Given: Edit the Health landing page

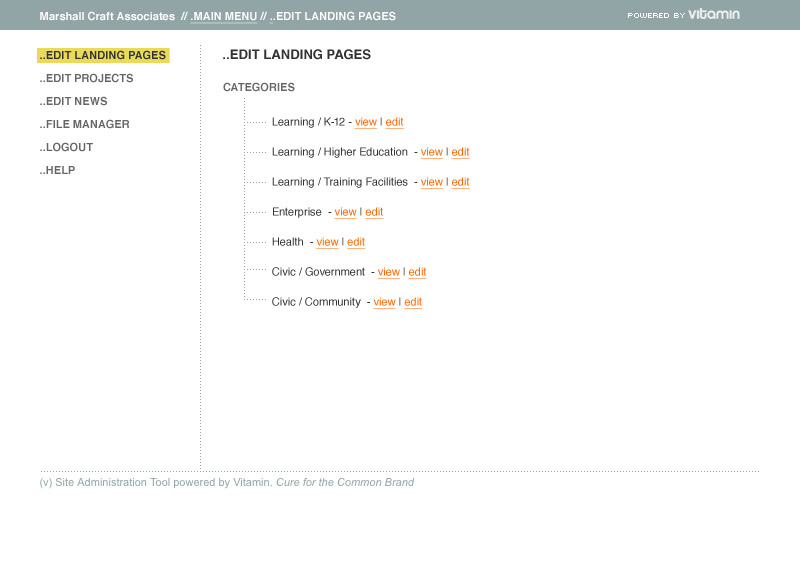Looking at the screenshot, I should [356, 242].
